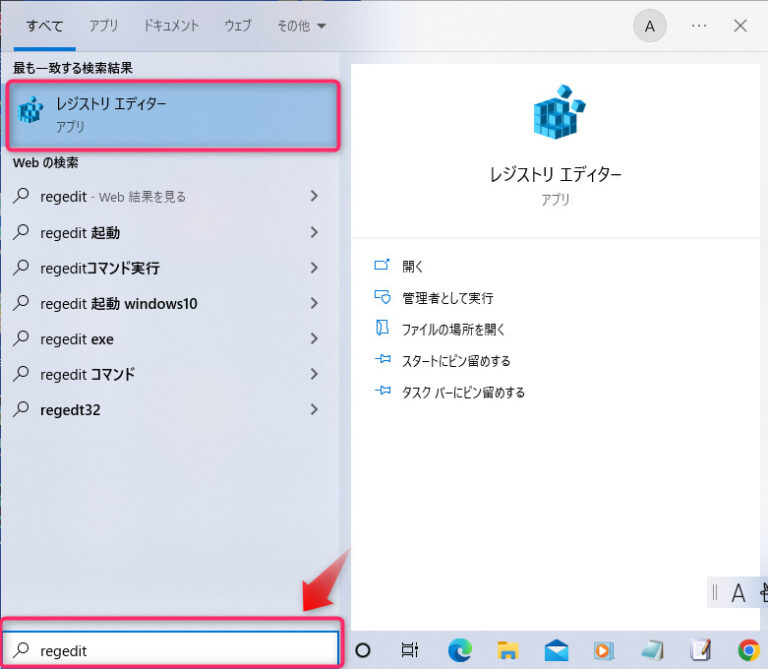Open Notepad from the taskbar
This screenshot has width=768, height=669.
[x=700, y=649]
